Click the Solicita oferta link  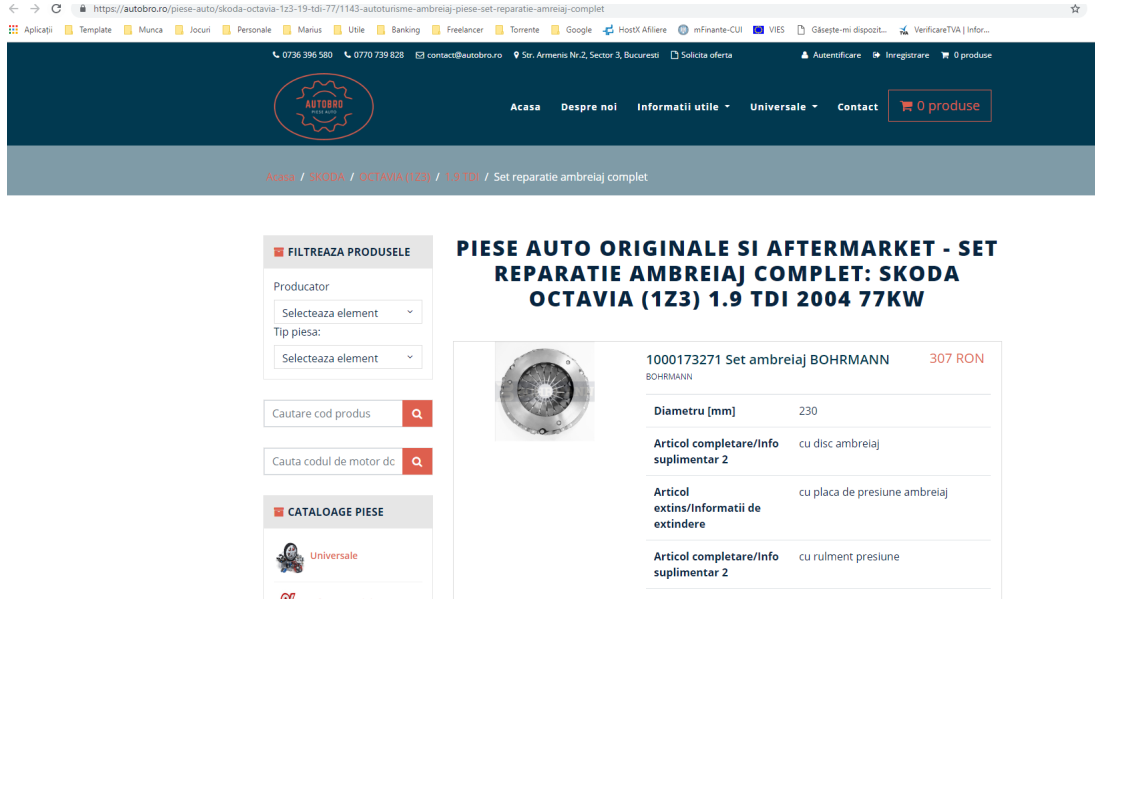[701, 55]
